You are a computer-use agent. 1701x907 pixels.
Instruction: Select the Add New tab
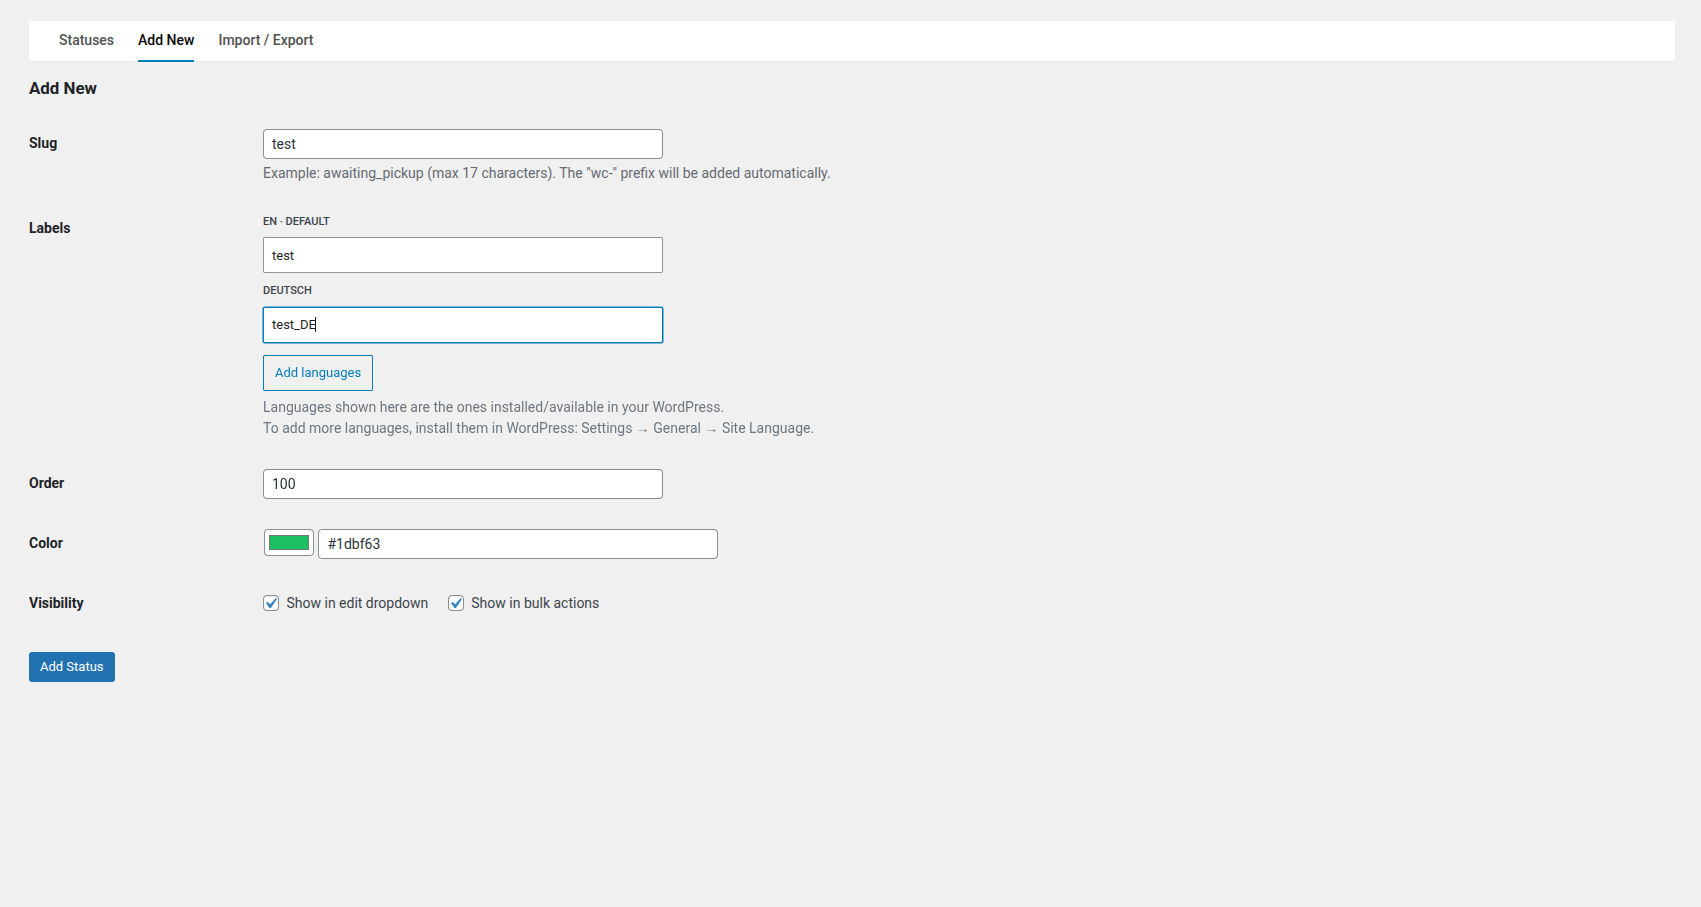point(166,40)
